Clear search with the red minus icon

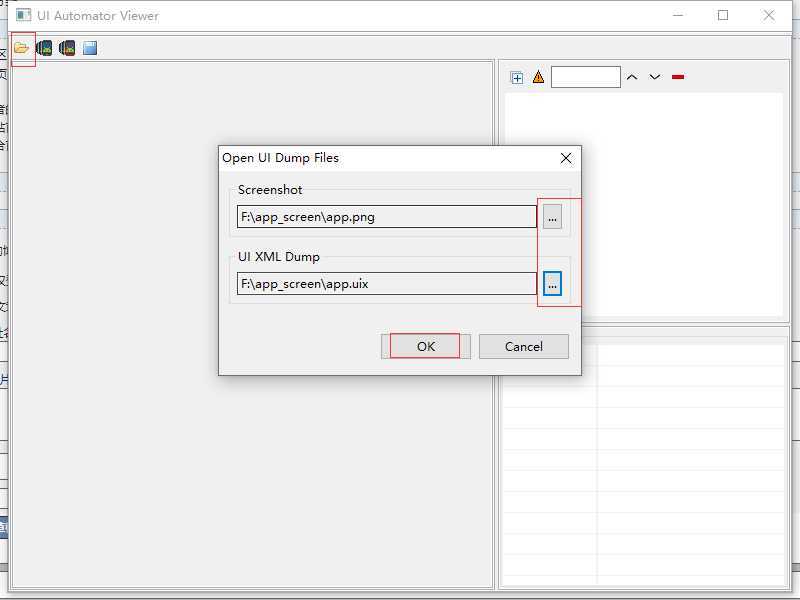pos(678,77)
